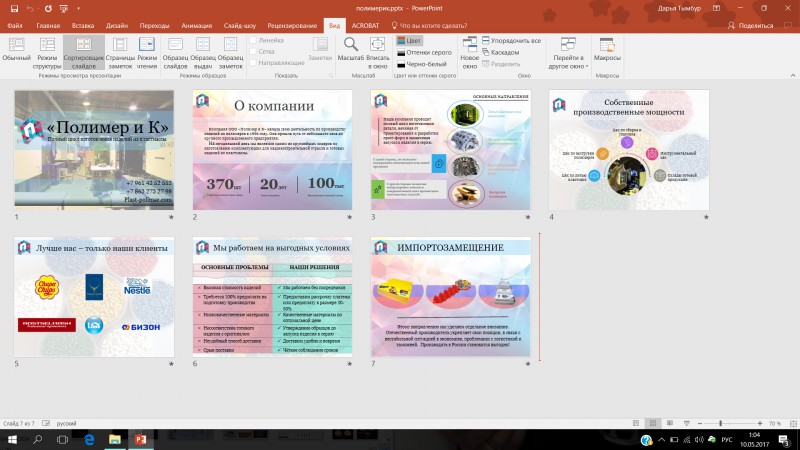800x450 pixels.
Task: Zoom in with plus button
Action: 760,423
